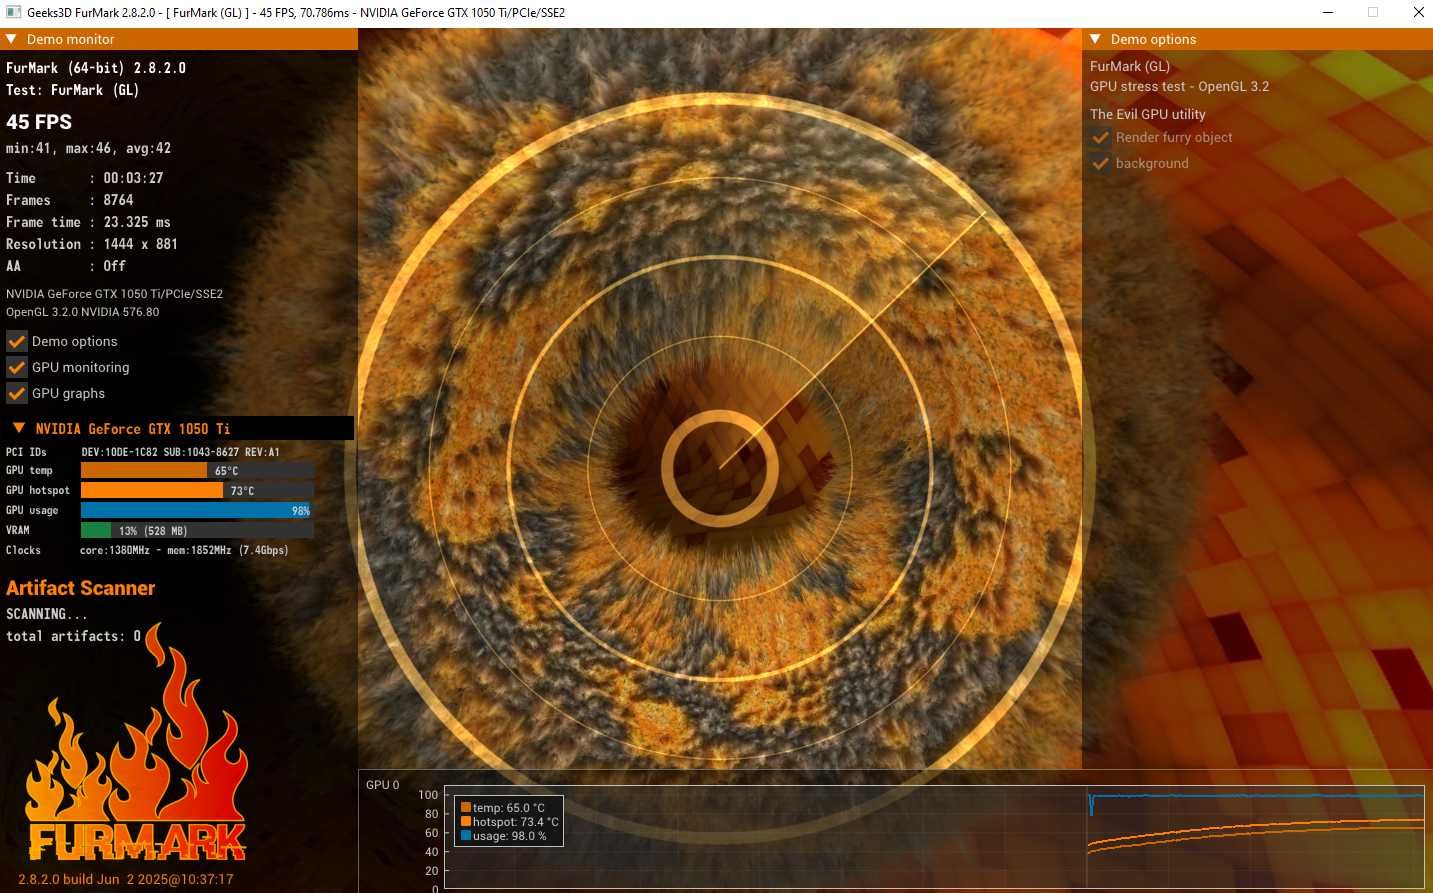Click the Time 00:03:27 row

click(85, 178)
